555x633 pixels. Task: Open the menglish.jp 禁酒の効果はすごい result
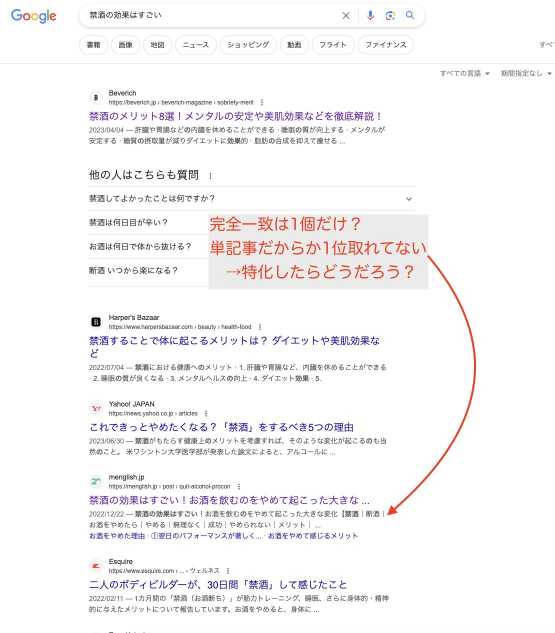pyautogui.click(x=229, y=500)
